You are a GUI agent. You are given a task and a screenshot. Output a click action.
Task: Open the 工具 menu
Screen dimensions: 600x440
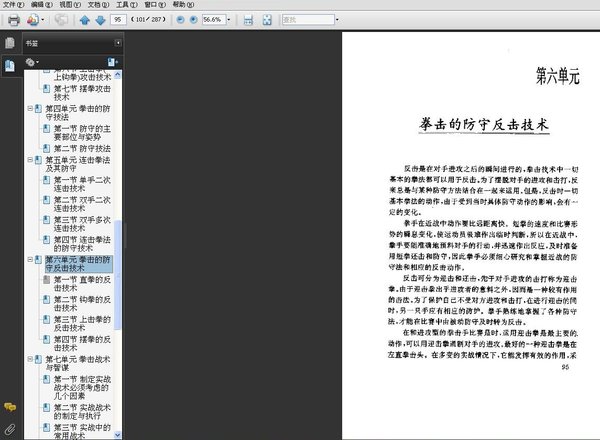click(127, 5)
